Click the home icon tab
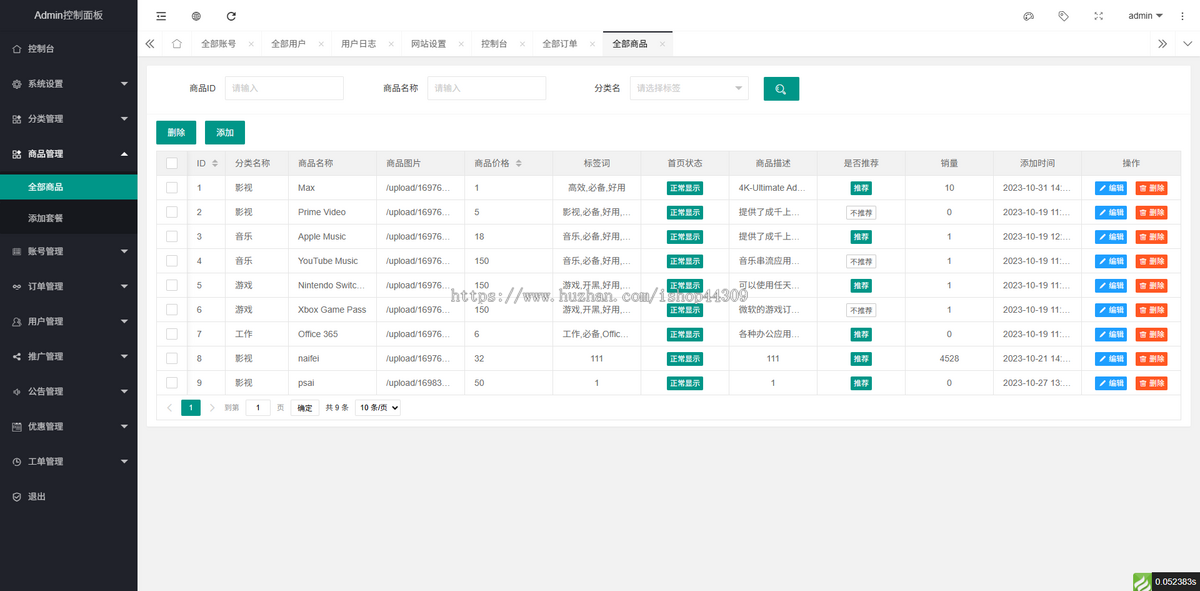The width and height of the screenshot is (1200, 591). (x=176, y=44)
